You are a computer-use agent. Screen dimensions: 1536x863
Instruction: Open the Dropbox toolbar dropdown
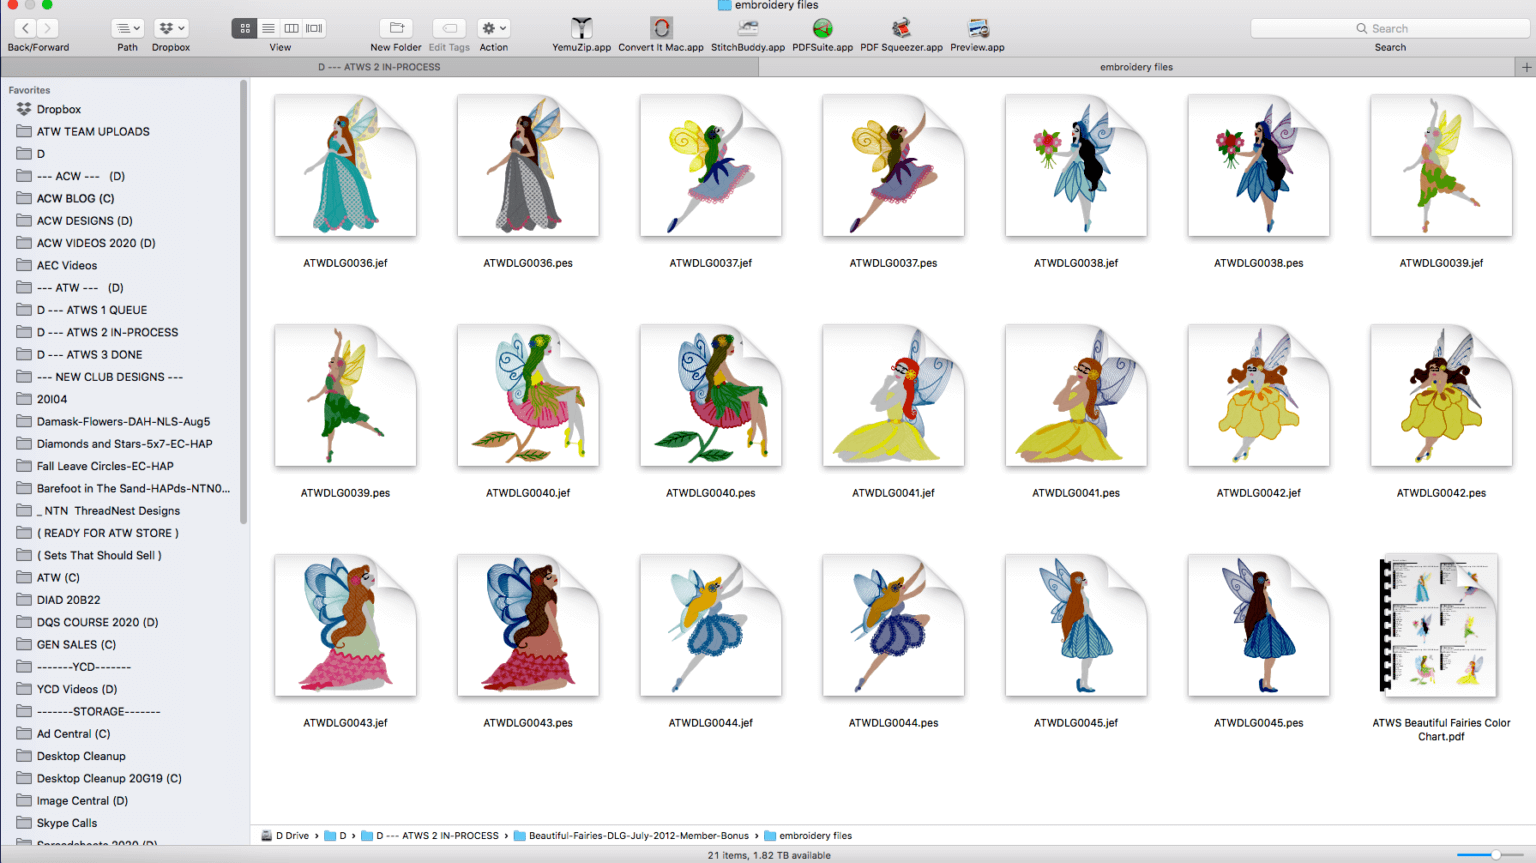170,28
